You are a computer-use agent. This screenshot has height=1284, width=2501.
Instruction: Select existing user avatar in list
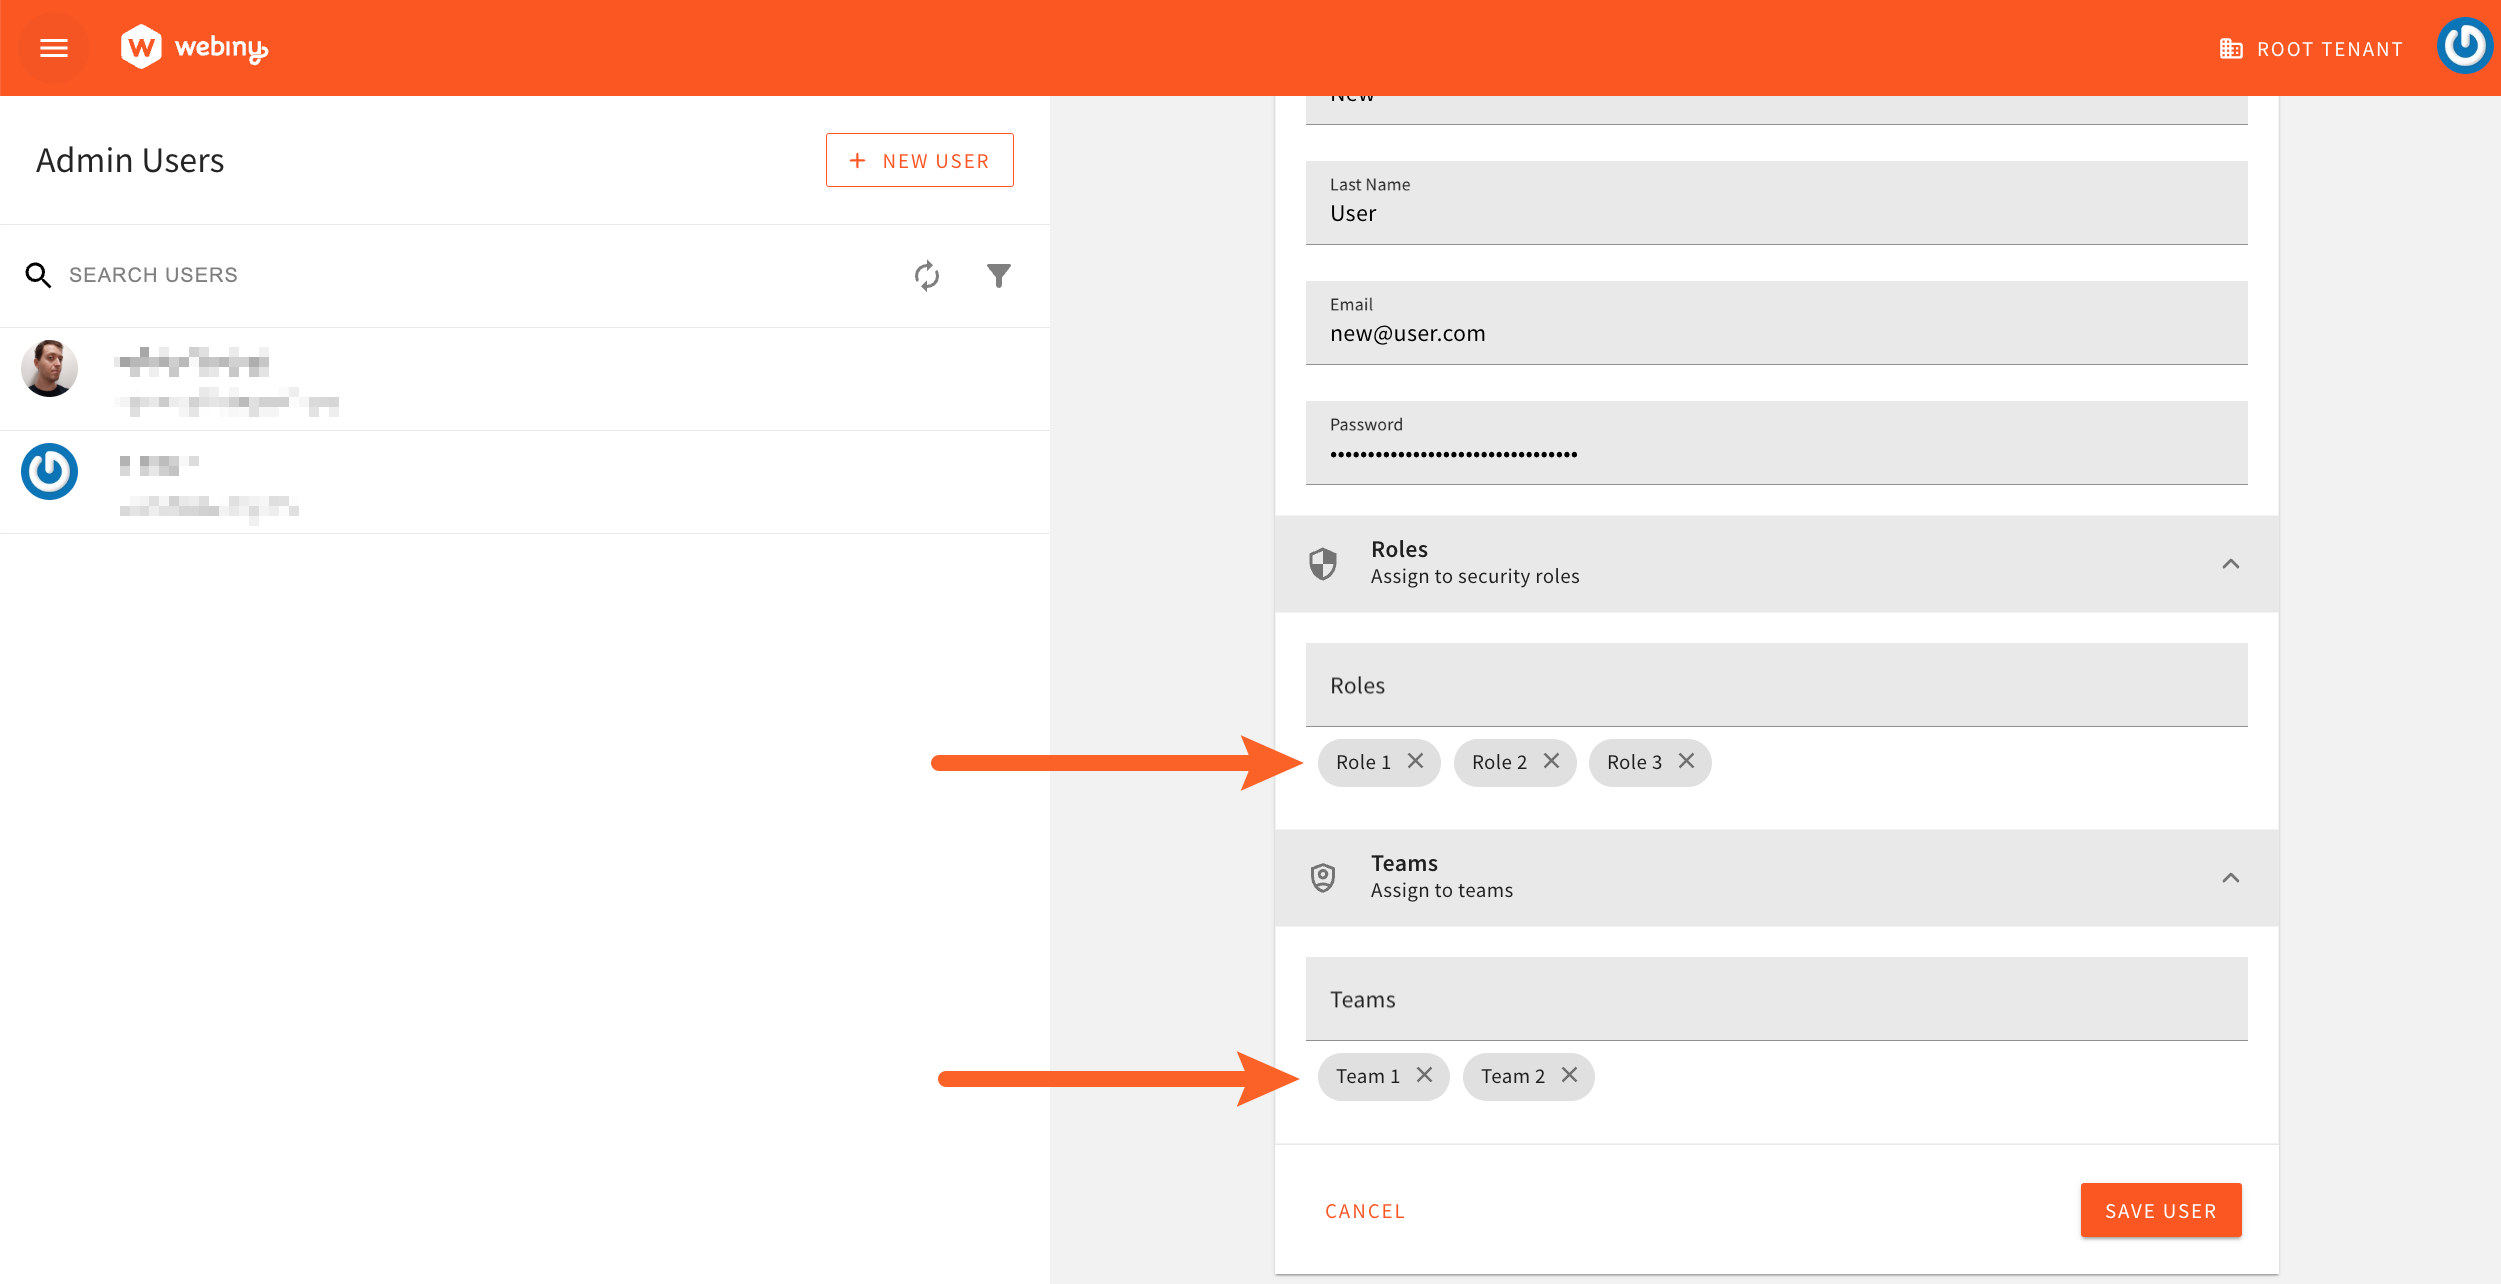tap(49, 365)
